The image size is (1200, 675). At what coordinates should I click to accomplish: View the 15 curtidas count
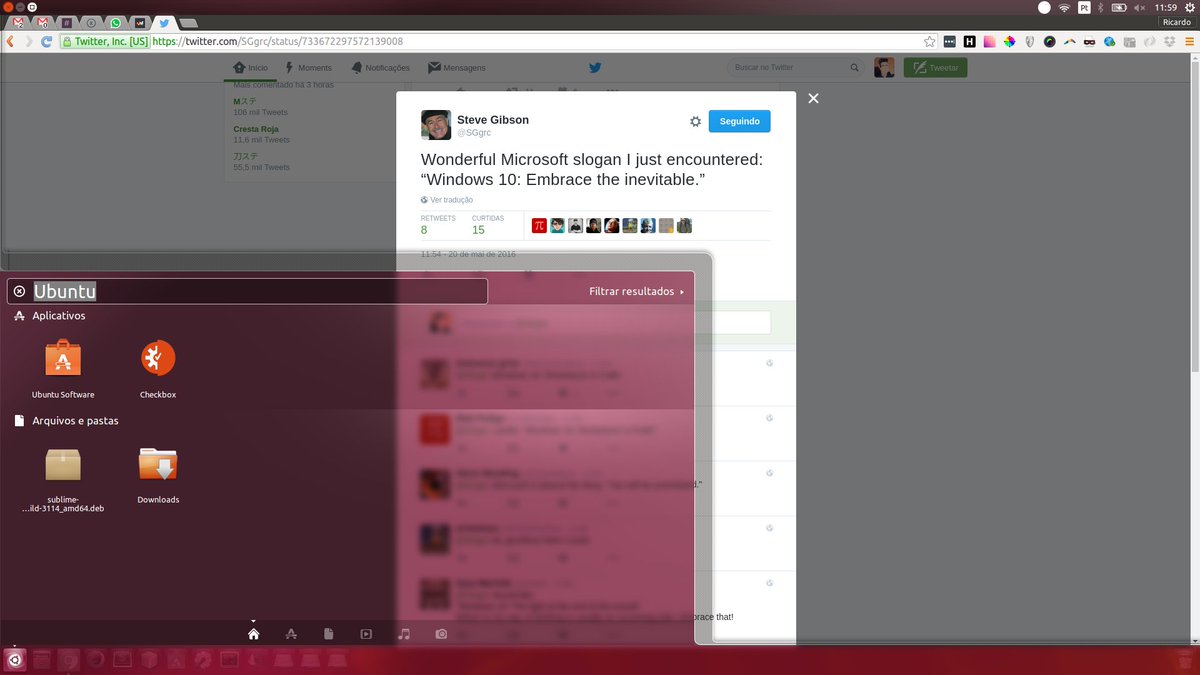pos(478,230)
